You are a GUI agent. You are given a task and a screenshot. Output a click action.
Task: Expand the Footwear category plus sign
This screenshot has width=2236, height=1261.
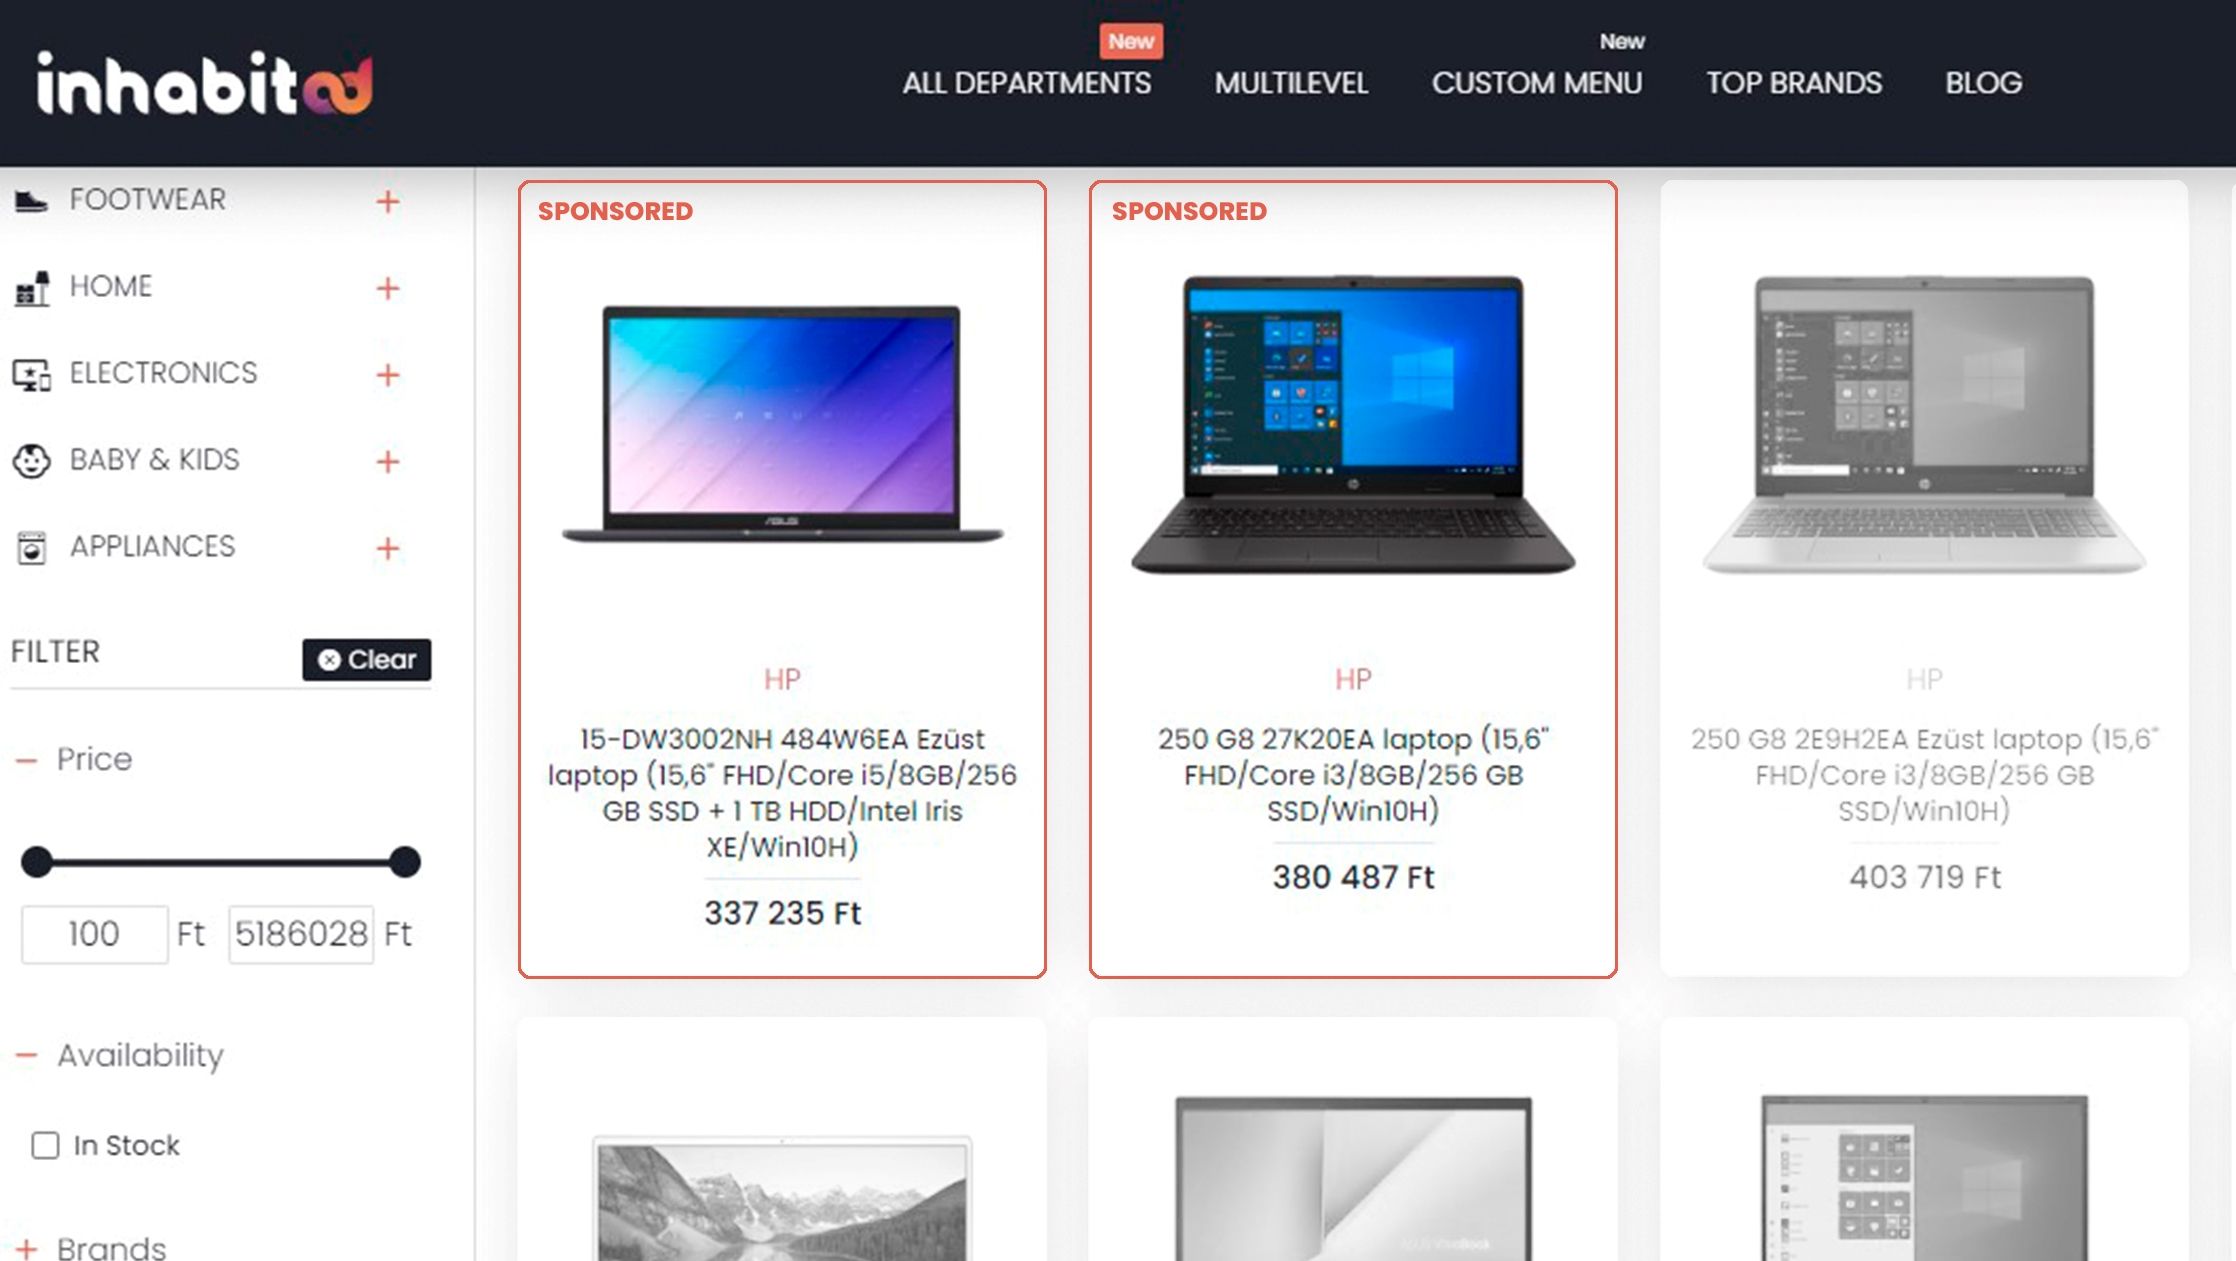pyautogui.click(x=388, y=201)
